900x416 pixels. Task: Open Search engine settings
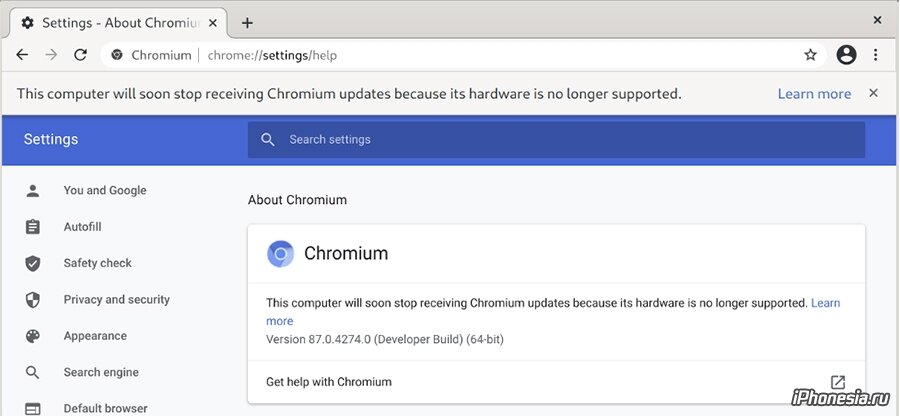pos(101,372)
